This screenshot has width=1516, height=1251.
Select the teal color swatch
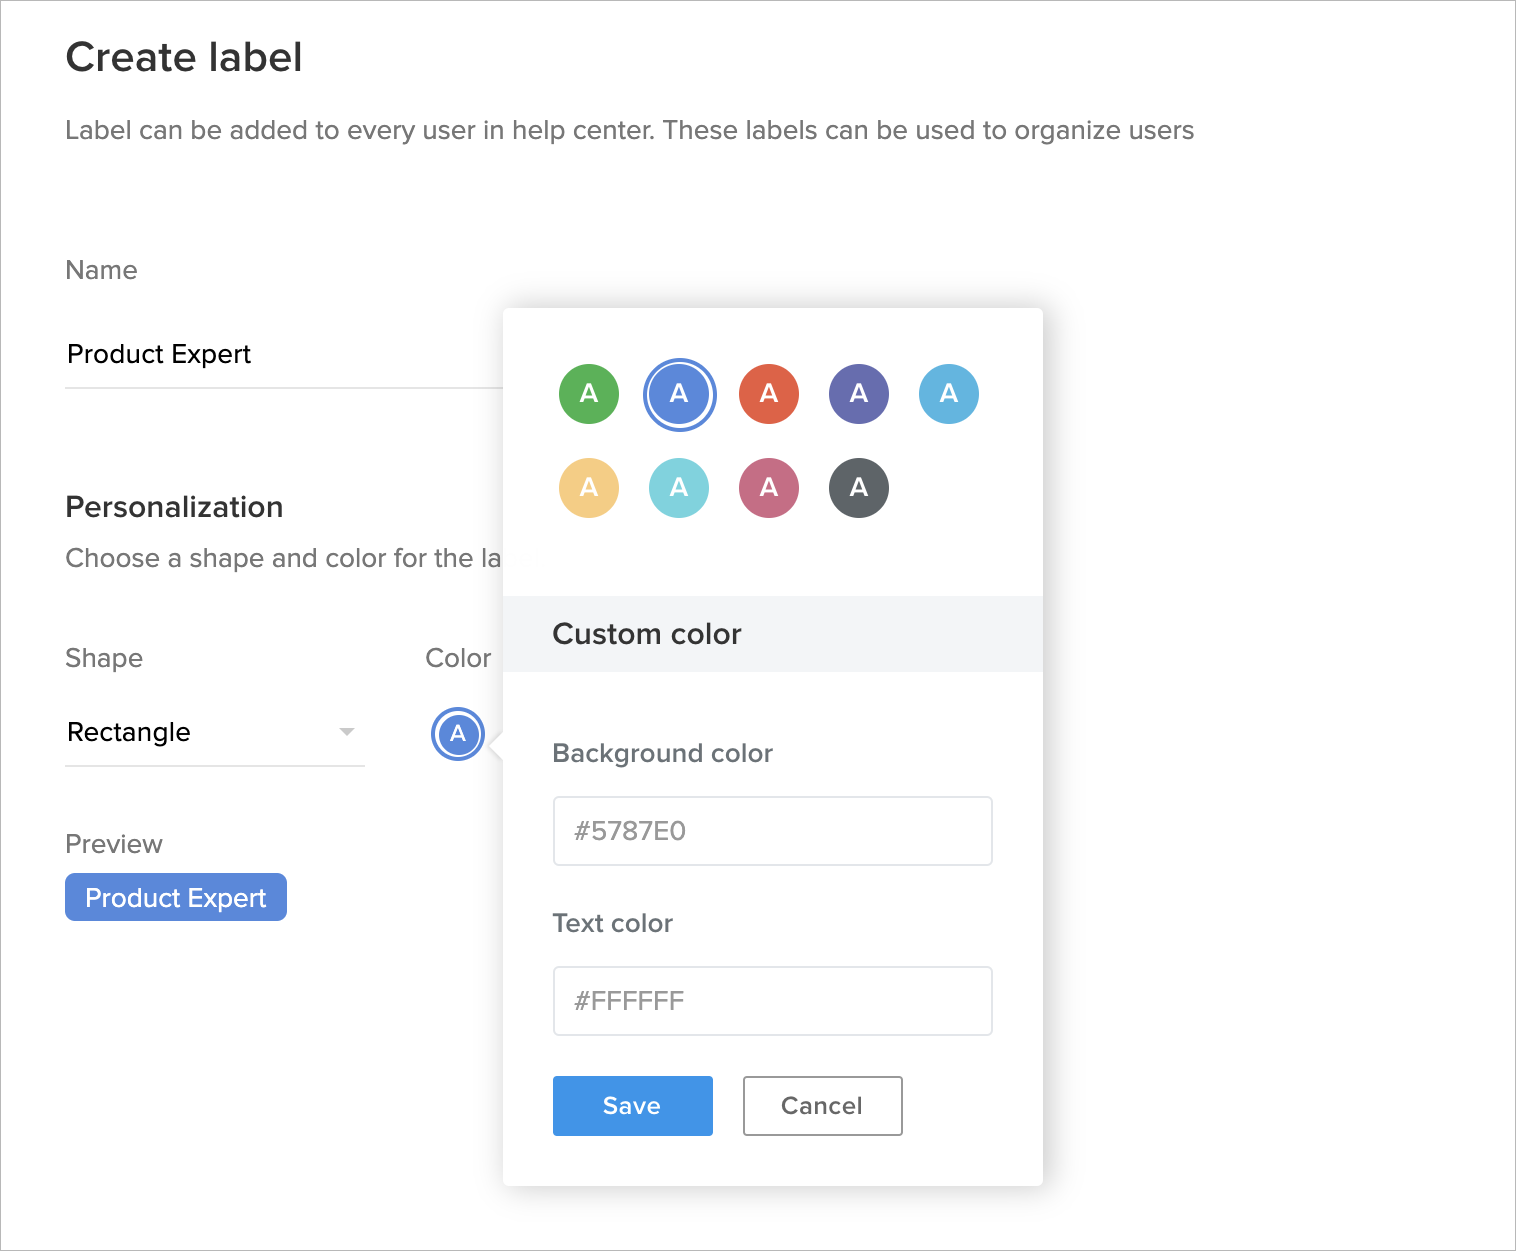pyautogui.click(x=679, y=488)
